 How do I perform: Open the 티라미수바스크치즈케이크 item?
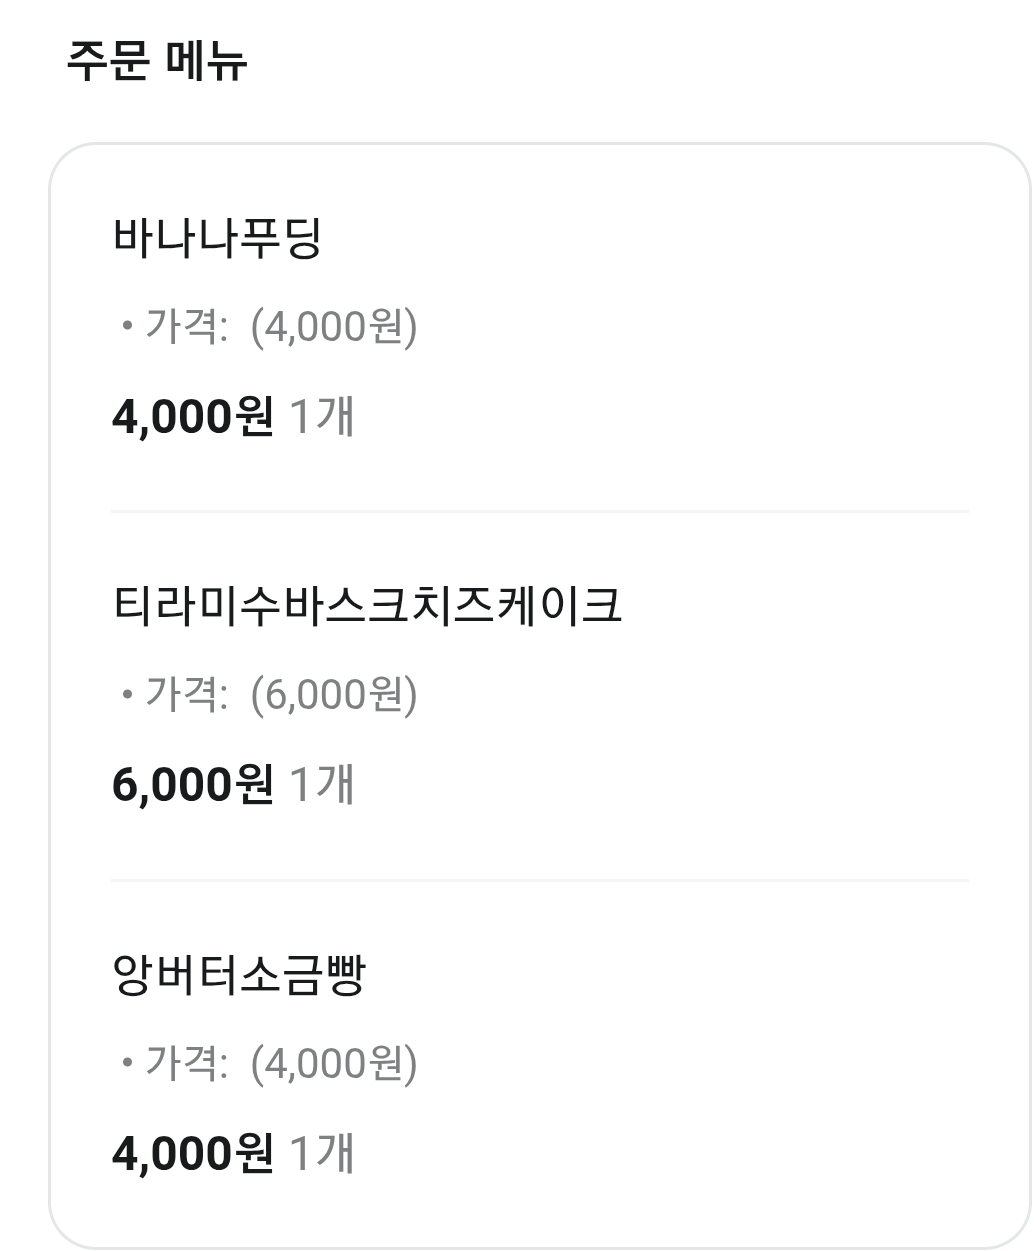(367, 606)
